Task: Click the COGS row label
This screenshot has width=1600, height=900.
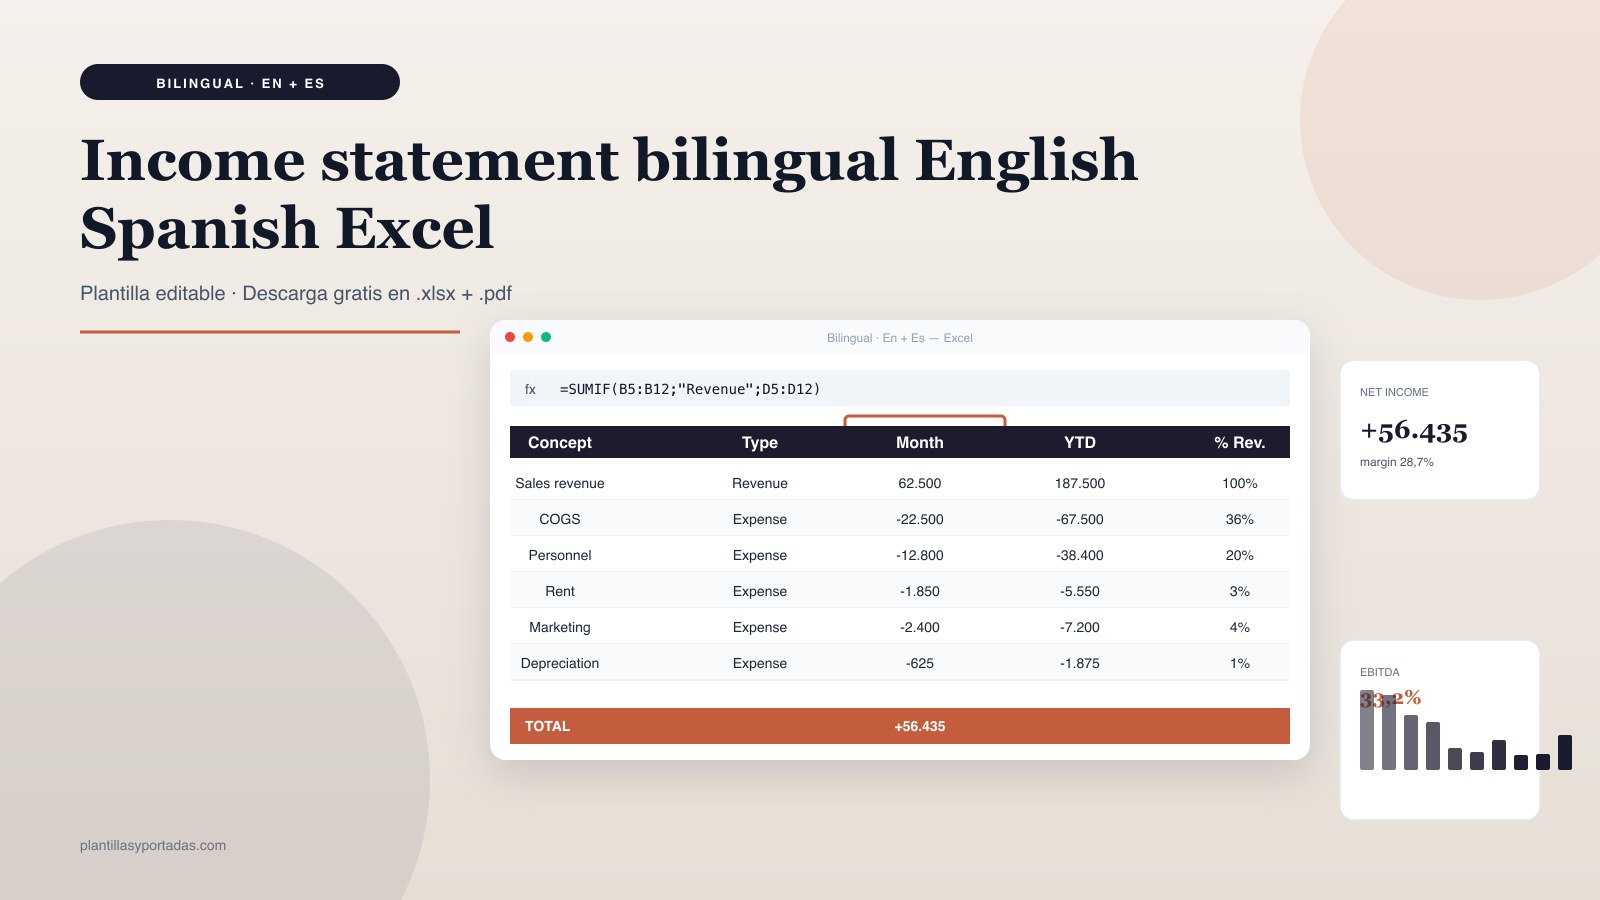Action: pos(560,519)
